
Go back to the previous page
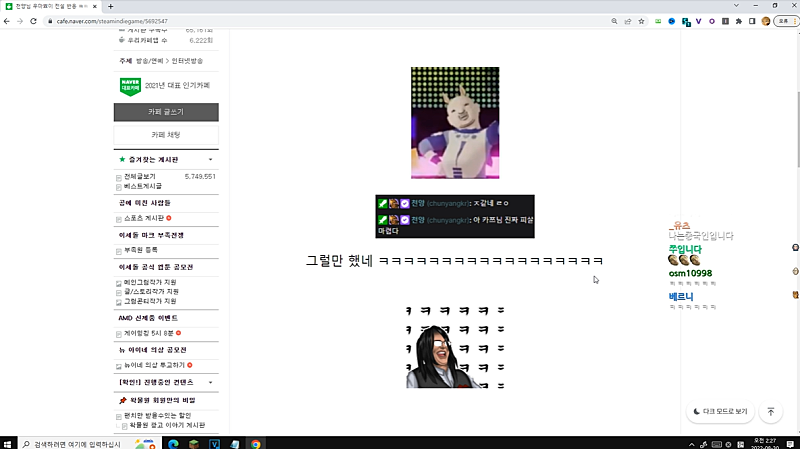7,21
